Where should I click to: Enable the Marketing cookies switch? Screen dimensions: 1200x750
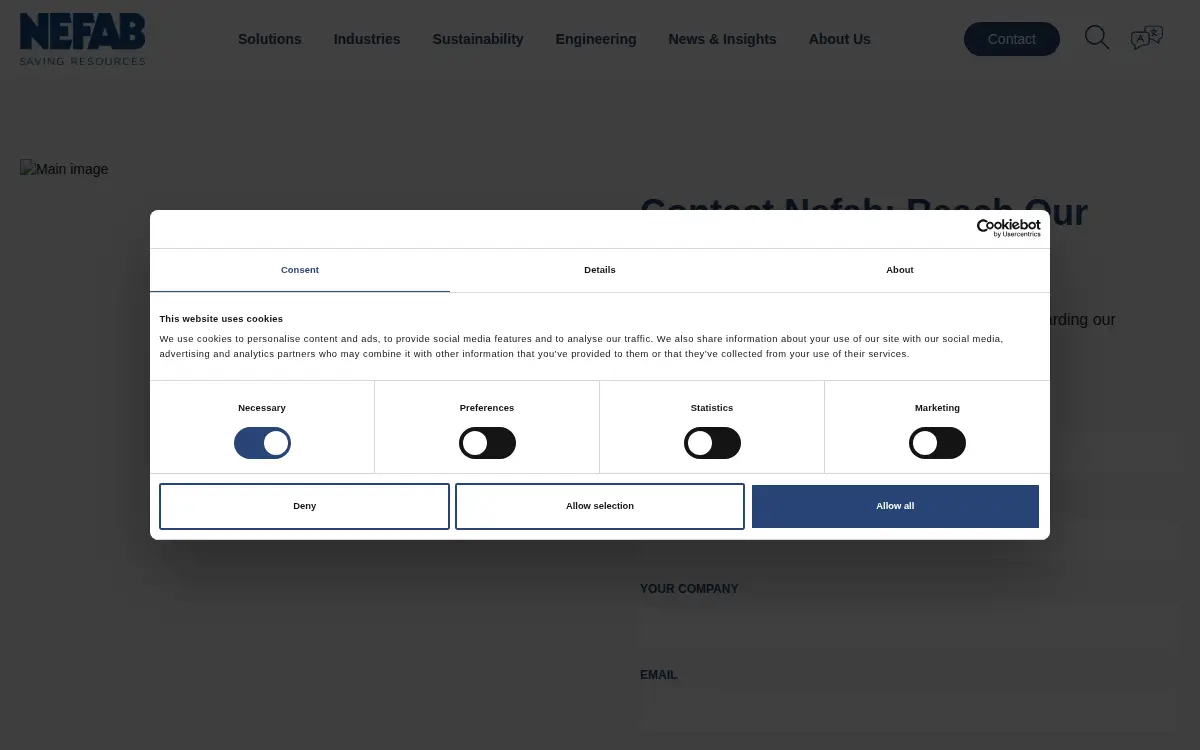(x=937, y=443)
